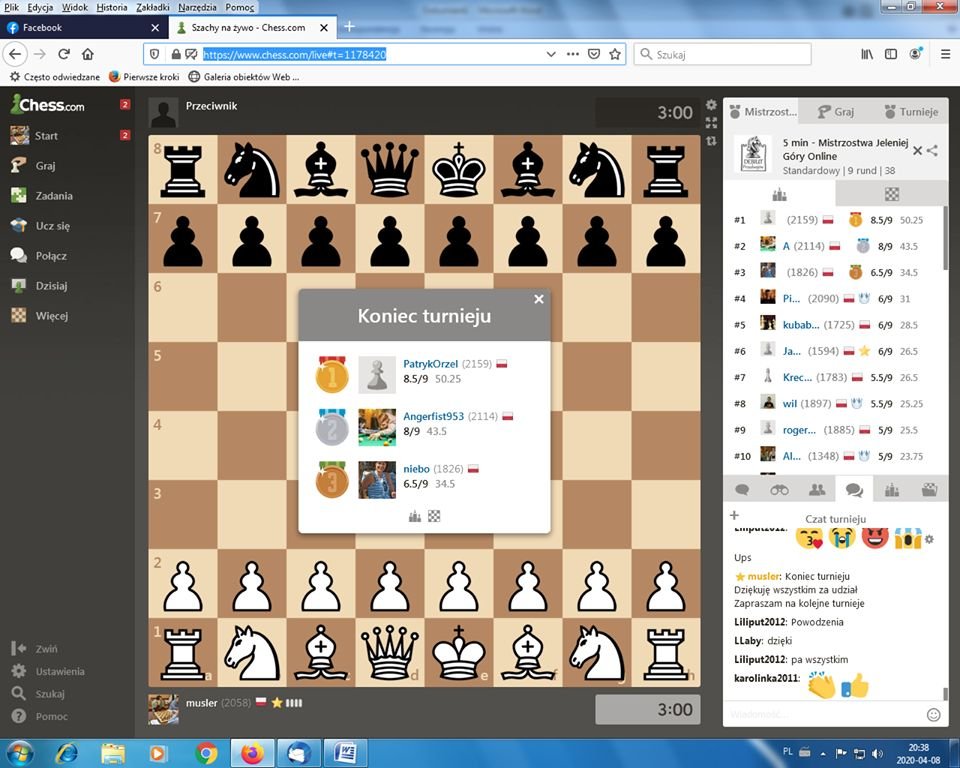Click the Firefox Szukaj search box
960x768 pixels.
[x=723, y=54]
